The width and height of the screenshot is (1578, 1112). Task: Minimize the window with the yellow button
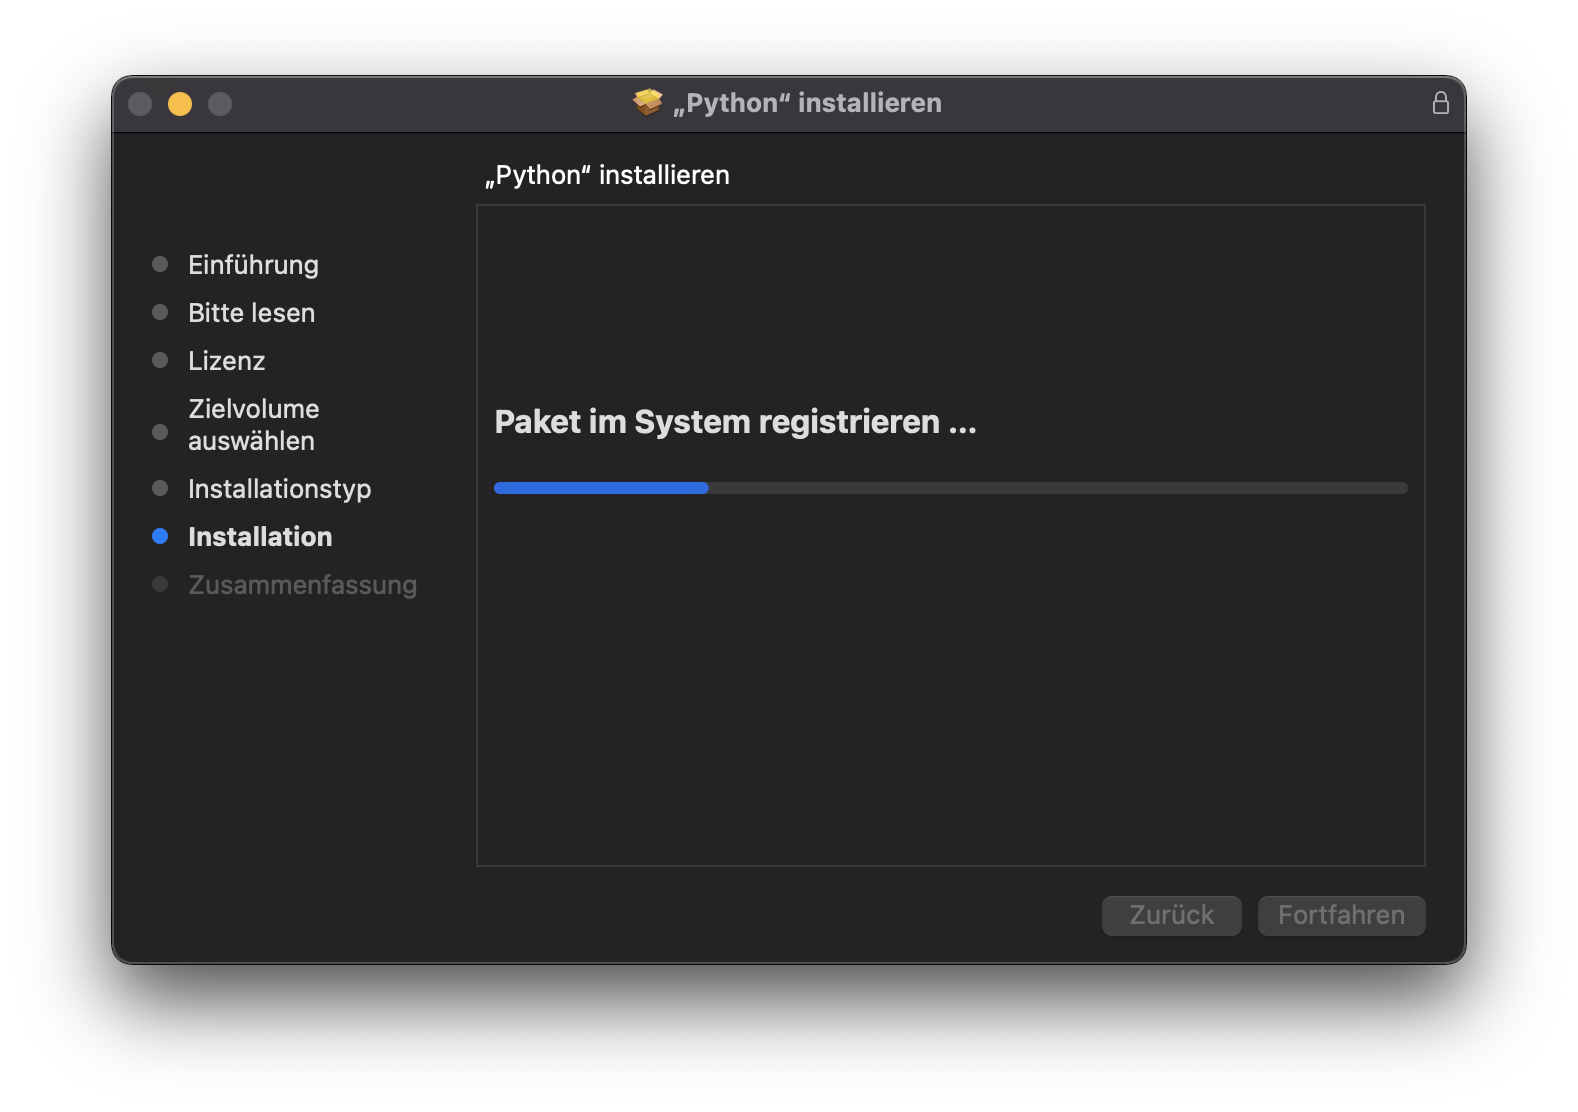coord(180,104)
